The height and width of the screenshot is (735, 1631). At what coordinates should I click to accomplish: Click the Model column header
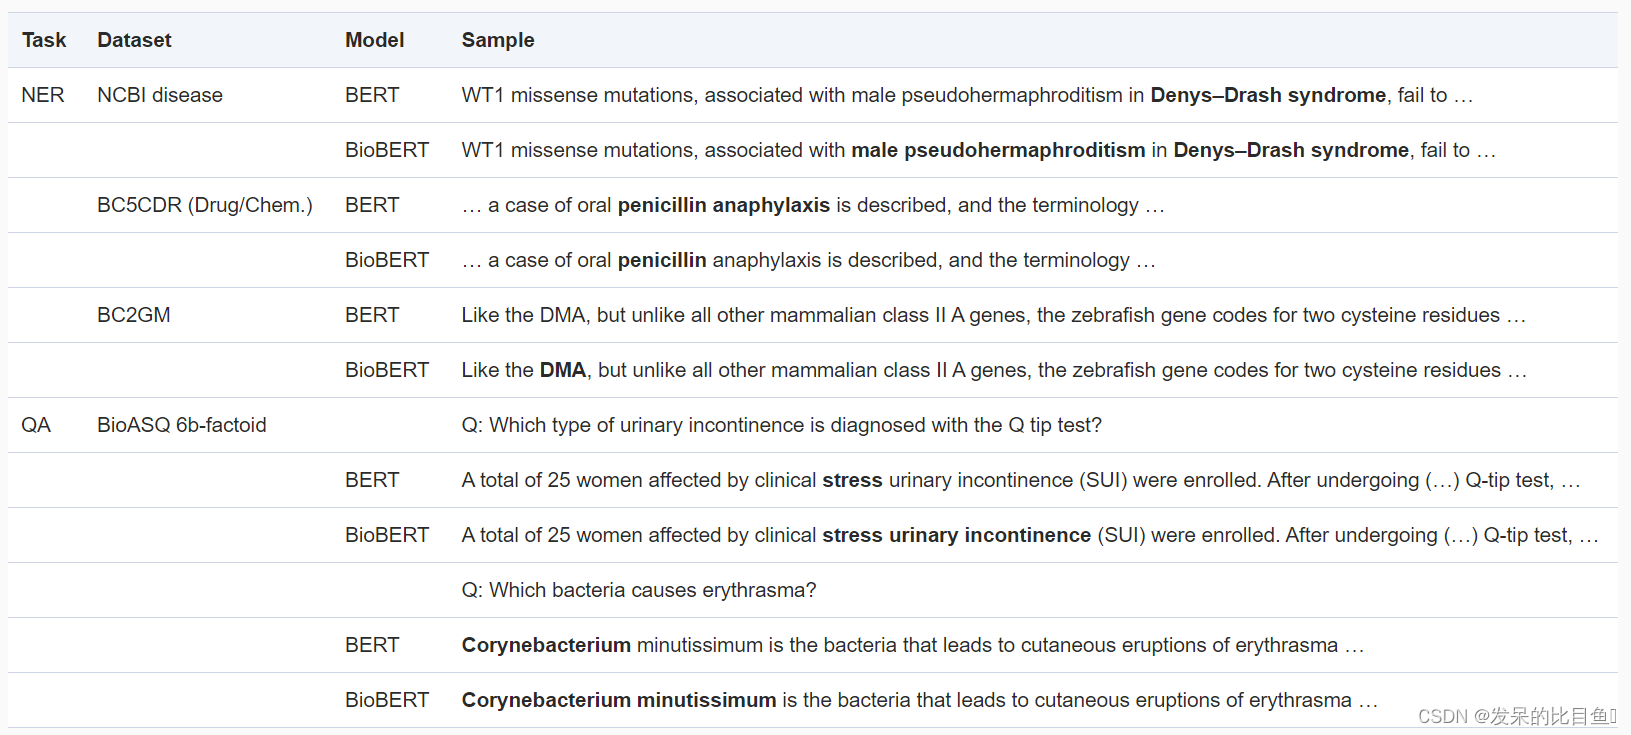(x=375, y=40)
